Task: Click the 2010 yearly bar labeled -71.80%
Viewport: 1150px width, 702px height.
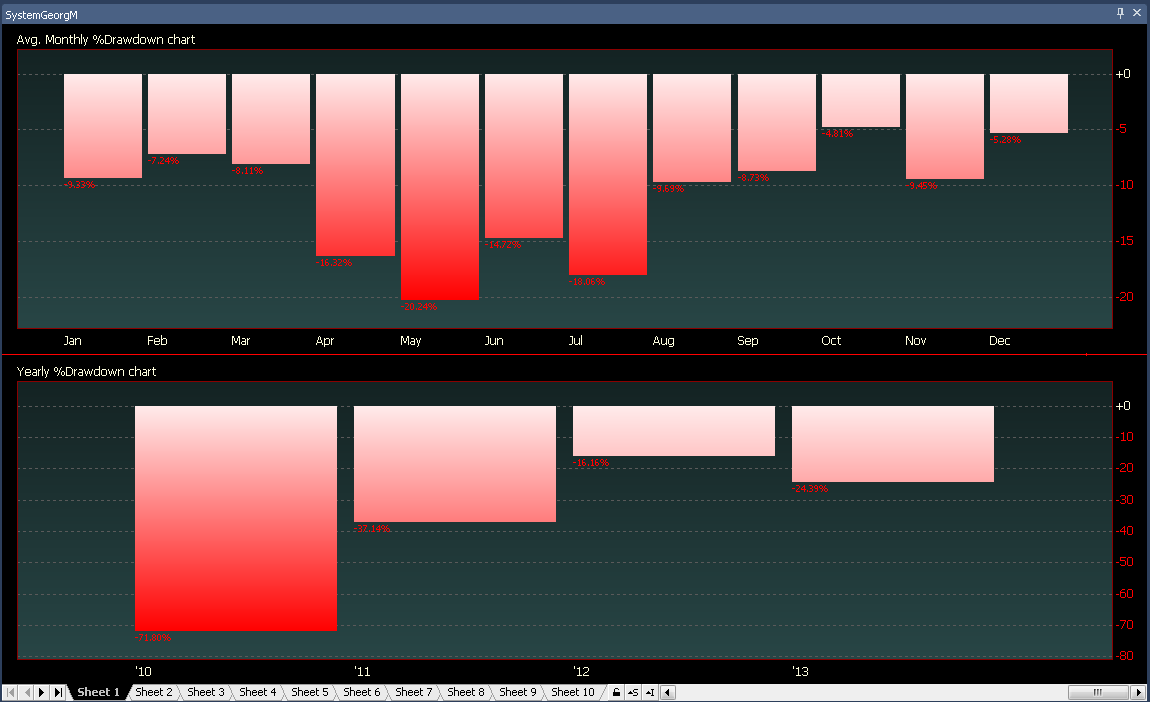Action: click(x=235, y=518)
